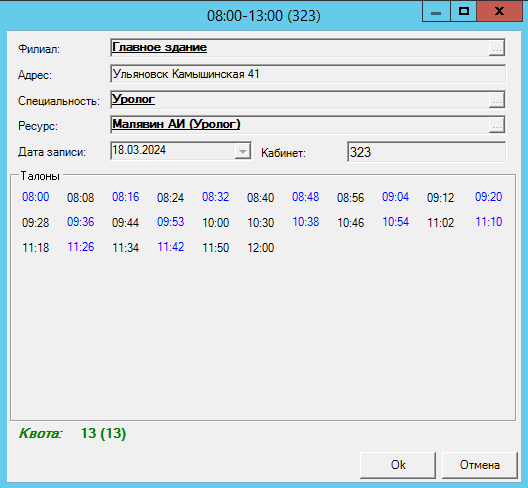Viewport: 528px width, 488px height.
Task: Open Ресурс selection ellipsis button
Action: point(496,125)
